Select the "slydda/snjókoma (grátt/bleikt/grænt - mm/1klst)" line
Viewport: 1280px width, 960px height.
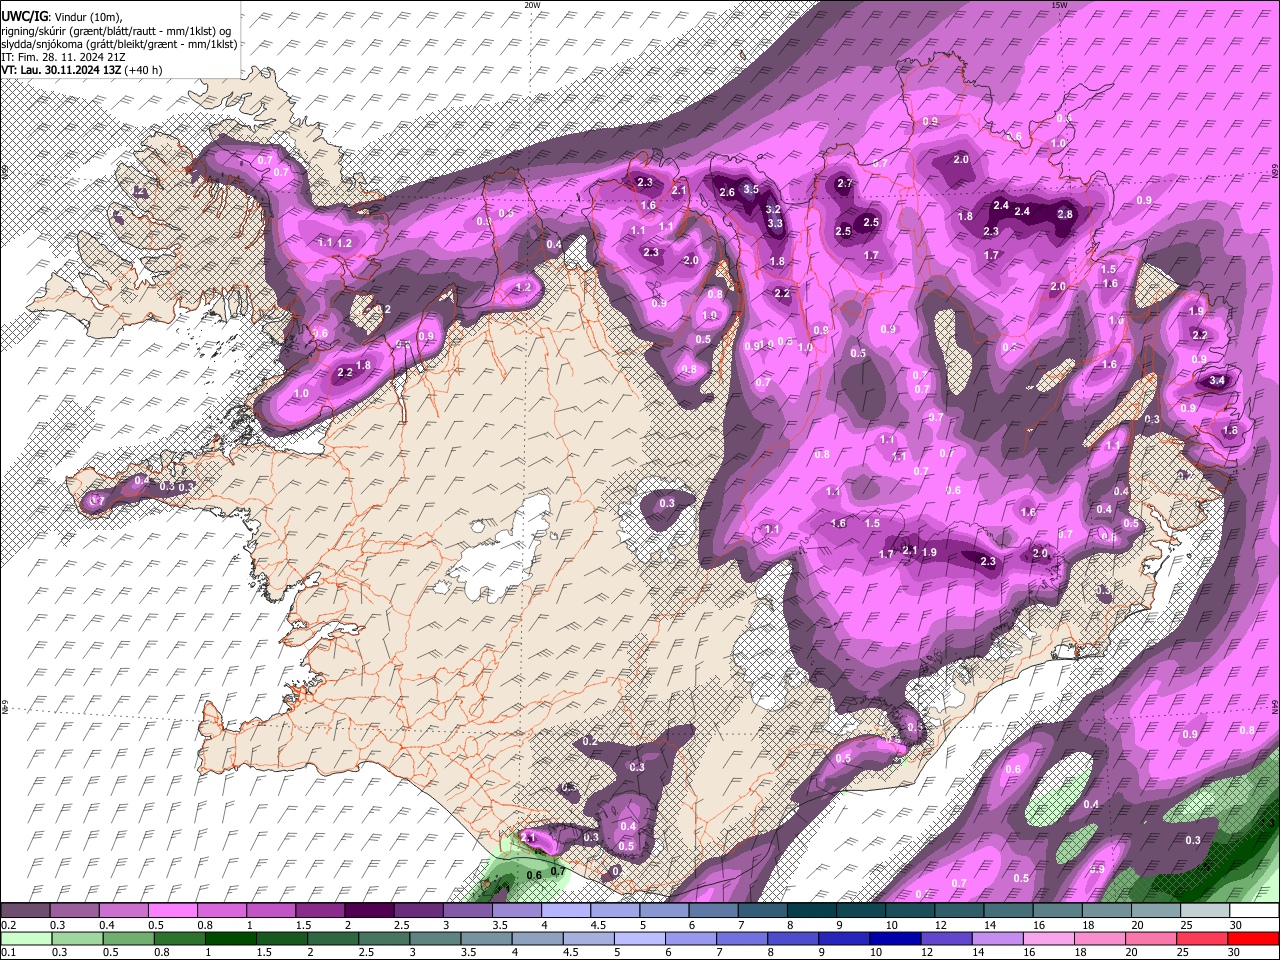[120, 44]
